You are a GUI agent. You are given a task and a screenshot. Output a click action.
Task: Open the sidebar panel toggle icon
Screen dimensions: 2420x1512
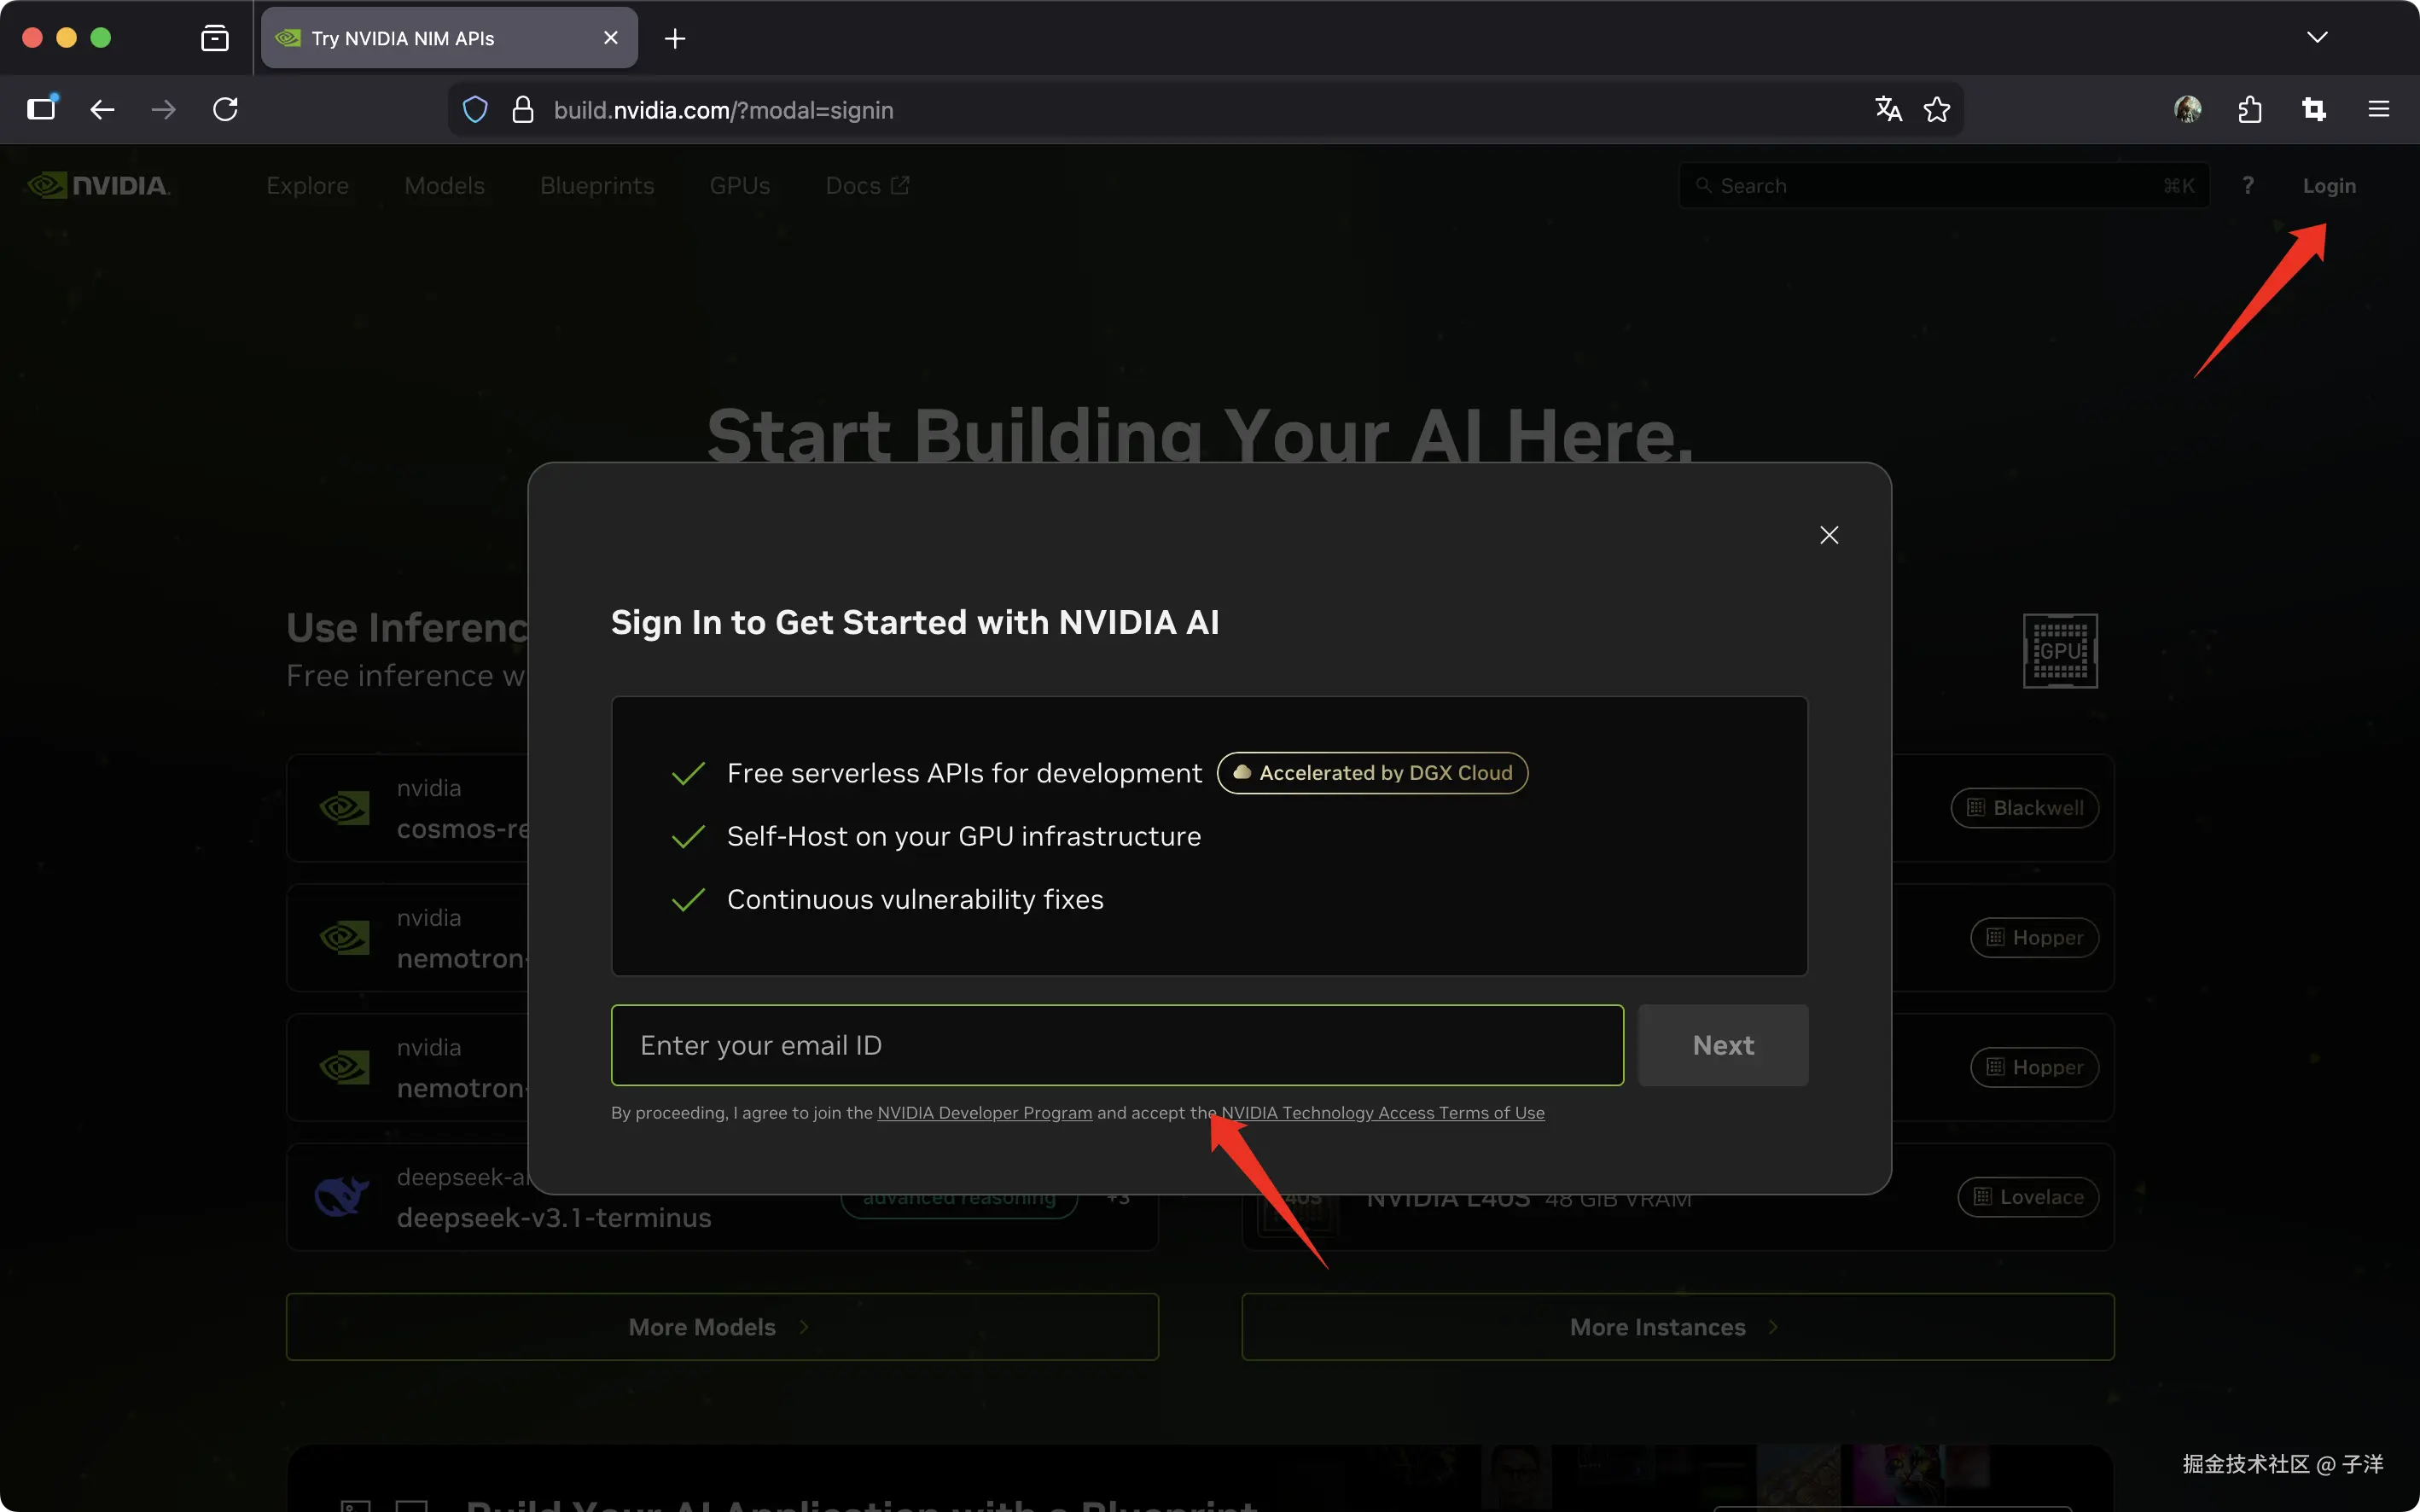[x=41, y=109]
